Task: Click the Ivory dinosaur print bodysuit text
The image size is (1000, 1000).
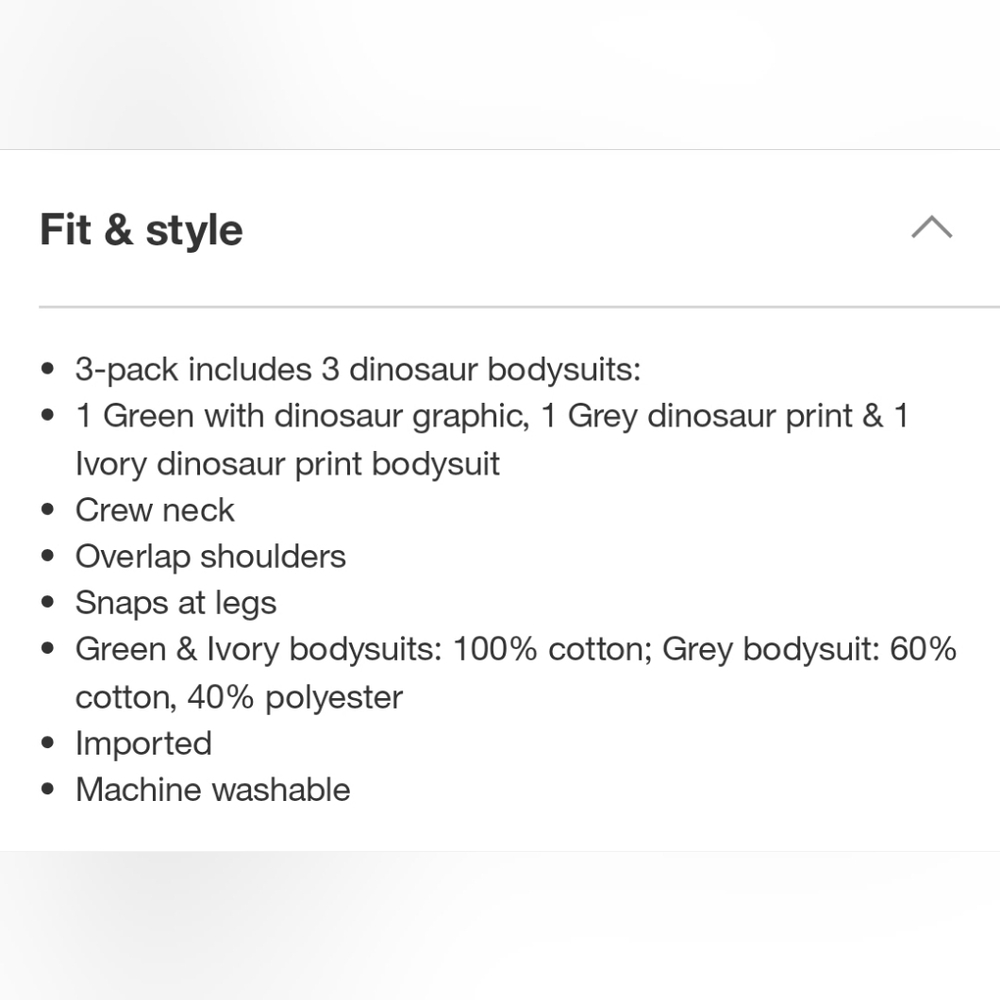Action: pyautogui.click(x=288, y=463)
